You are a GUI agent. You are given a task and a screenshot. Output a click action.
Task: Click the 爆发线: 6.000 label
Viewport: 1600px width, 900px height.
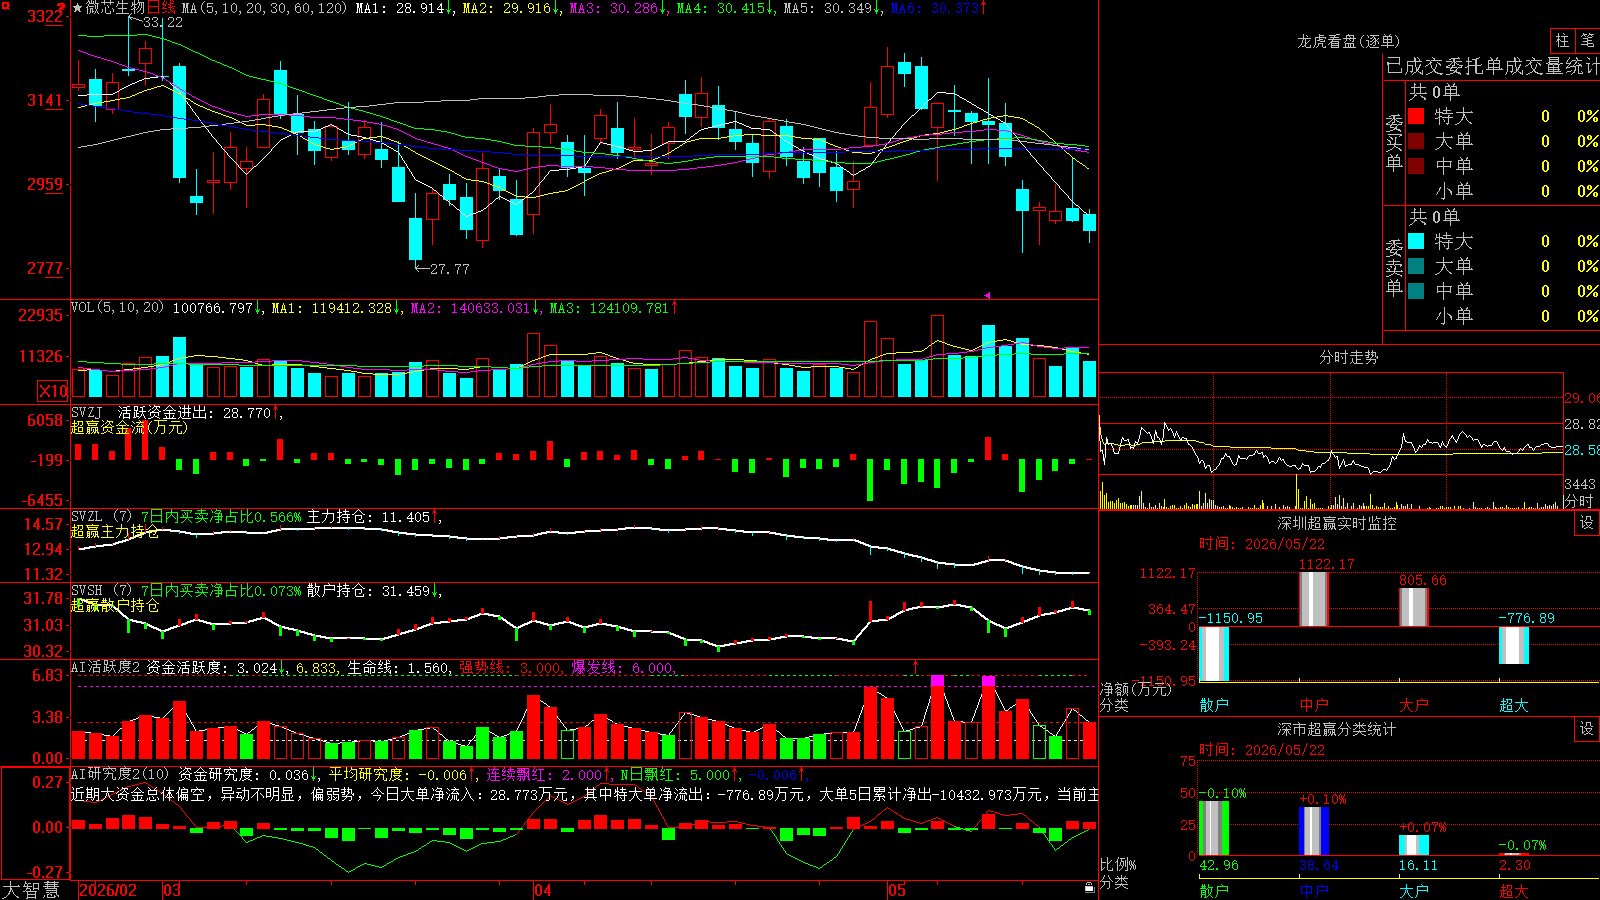pyautogui.click(x=625, y=667)
